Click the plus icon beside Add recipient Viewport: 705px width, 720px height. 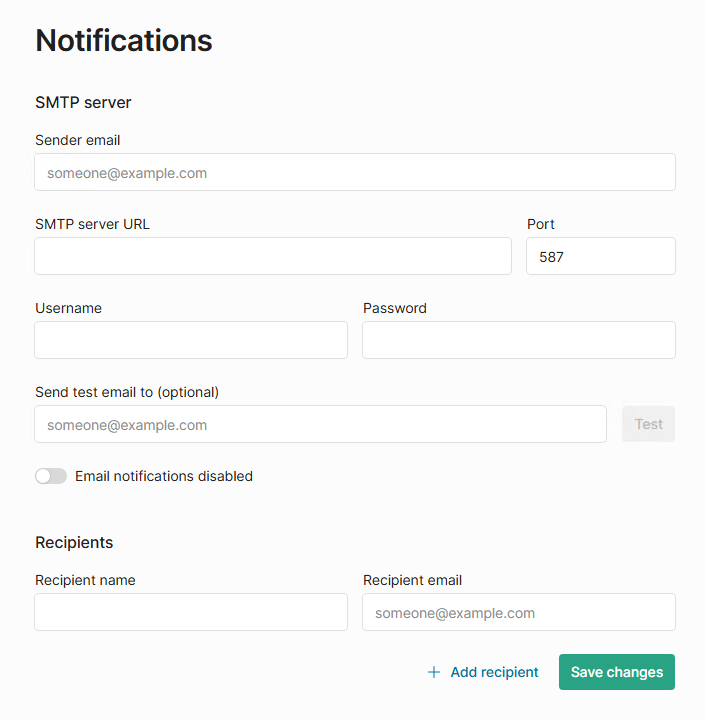click(434, 672)
